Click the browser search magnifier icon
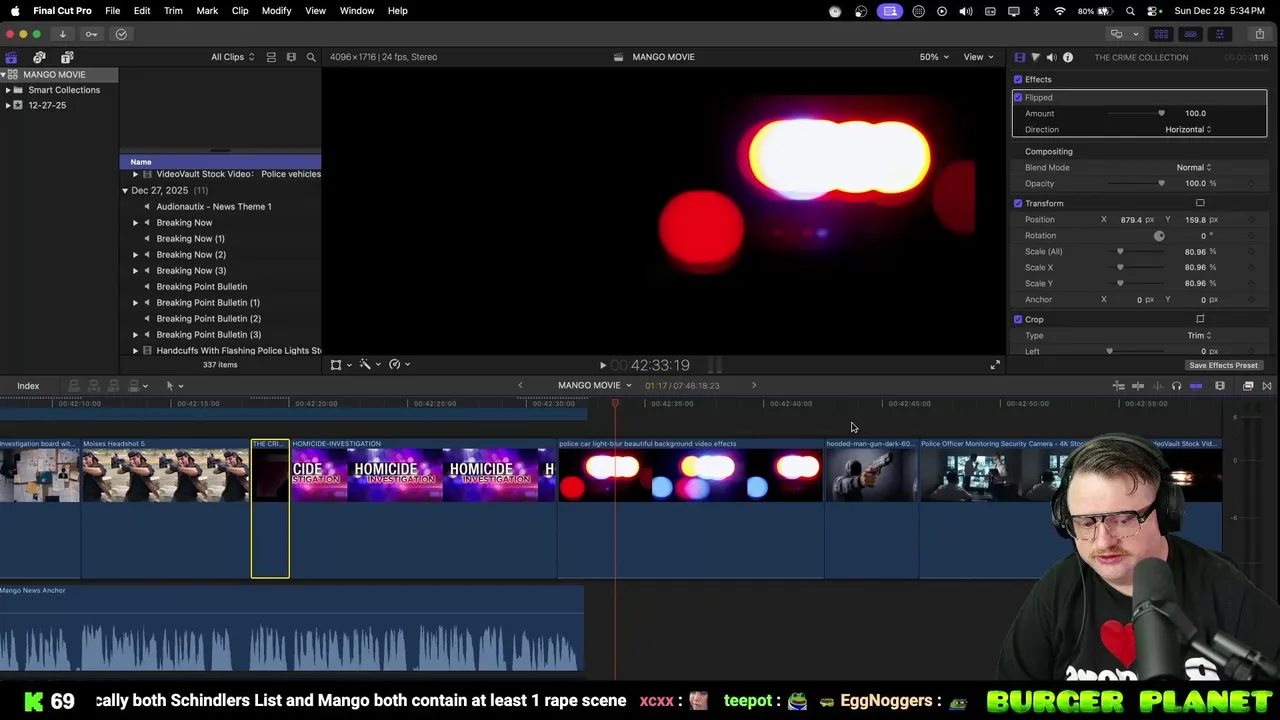 click(311, 57)
